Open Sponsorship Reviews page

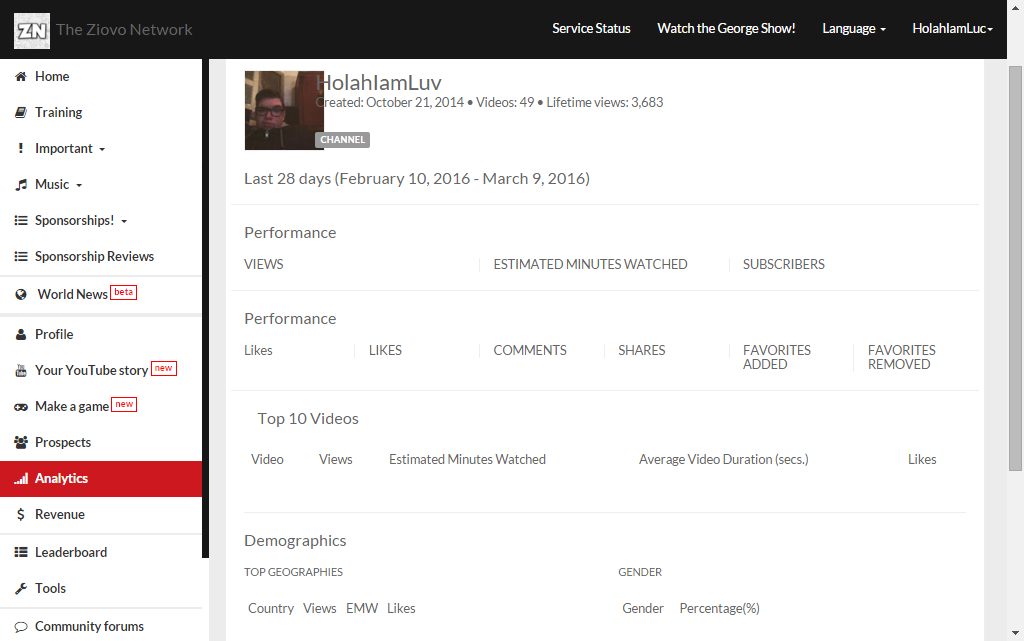tap(101, 257)
